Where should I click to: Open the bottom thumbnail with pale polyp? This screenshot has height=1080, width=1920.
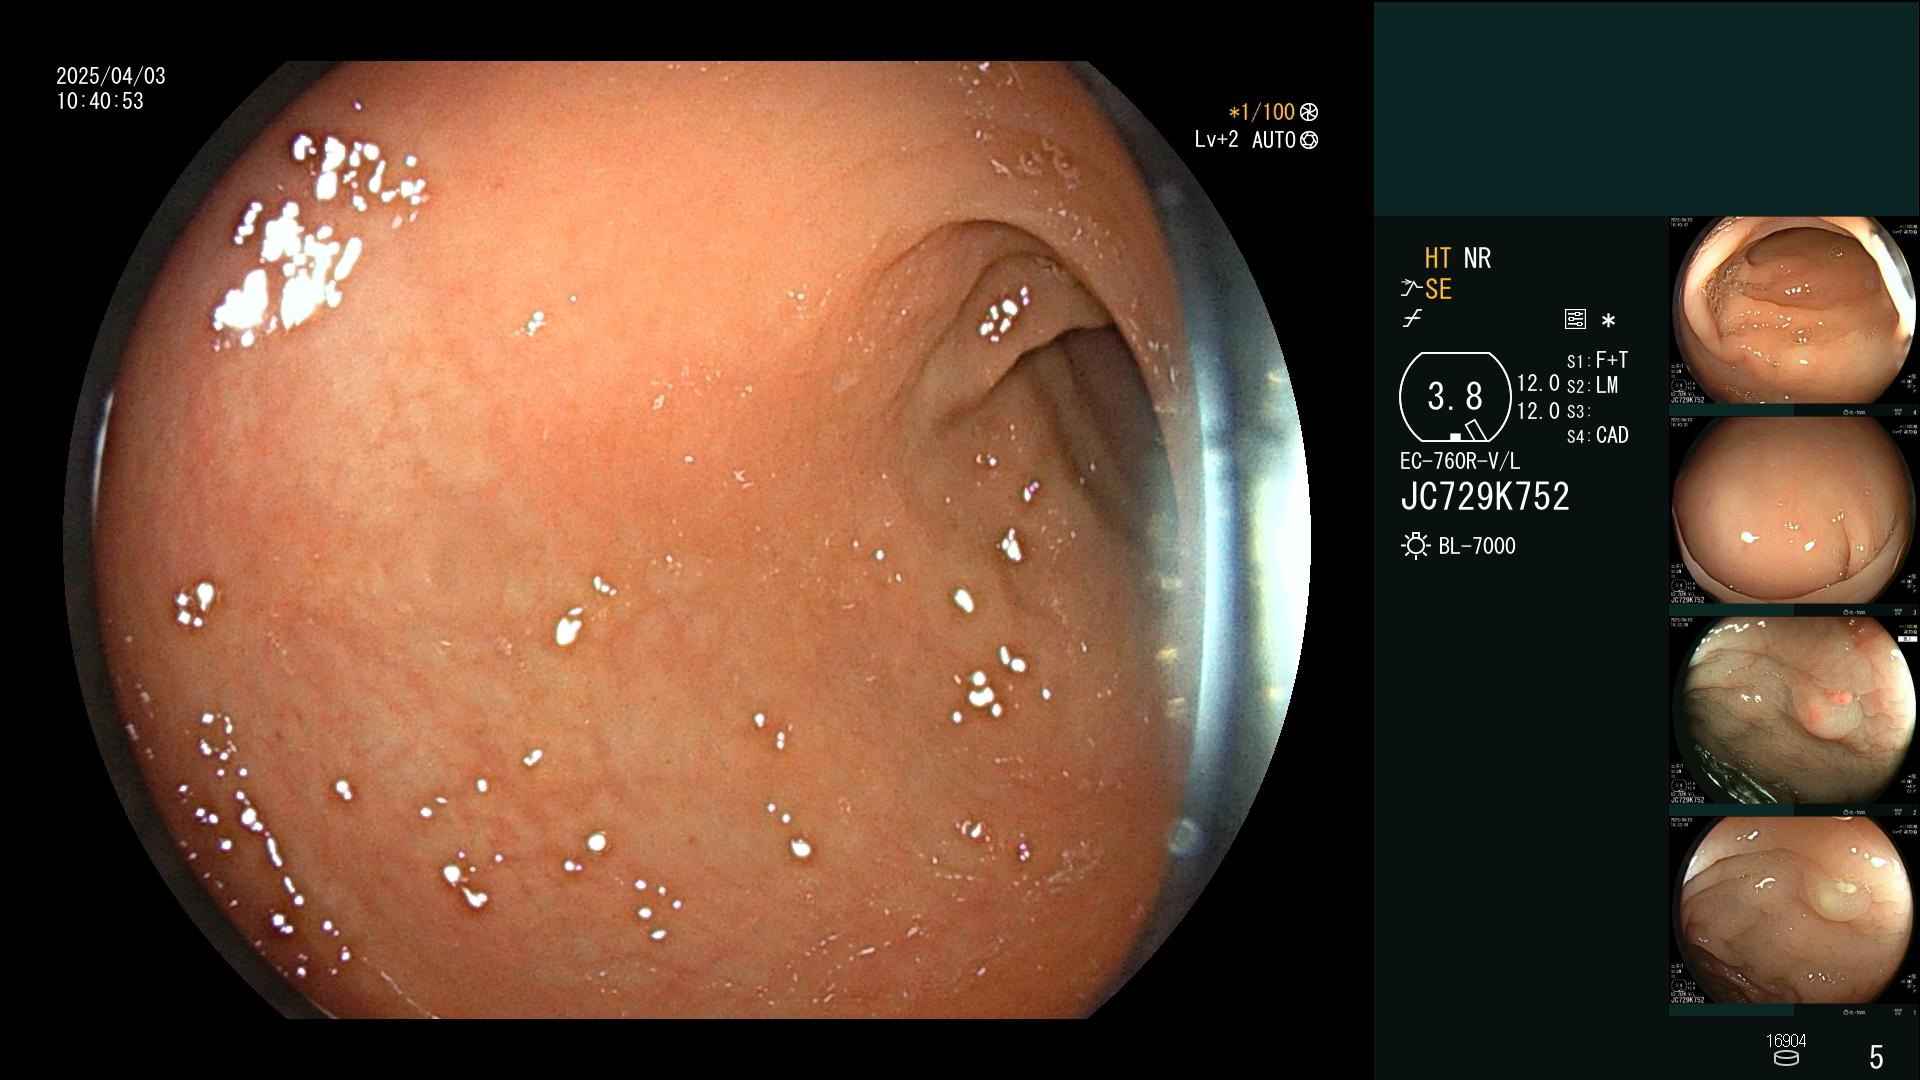[x=1794, y=916]
